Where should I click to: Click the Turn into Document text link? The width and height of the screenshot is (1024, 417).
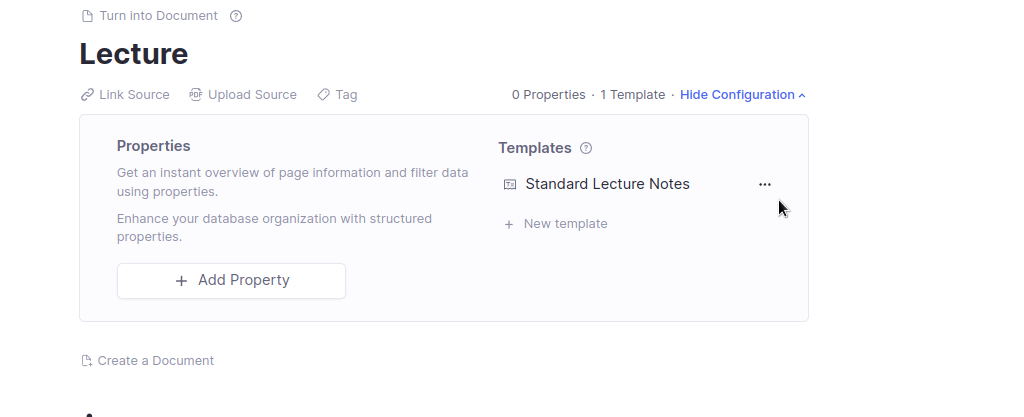(158, 16)
